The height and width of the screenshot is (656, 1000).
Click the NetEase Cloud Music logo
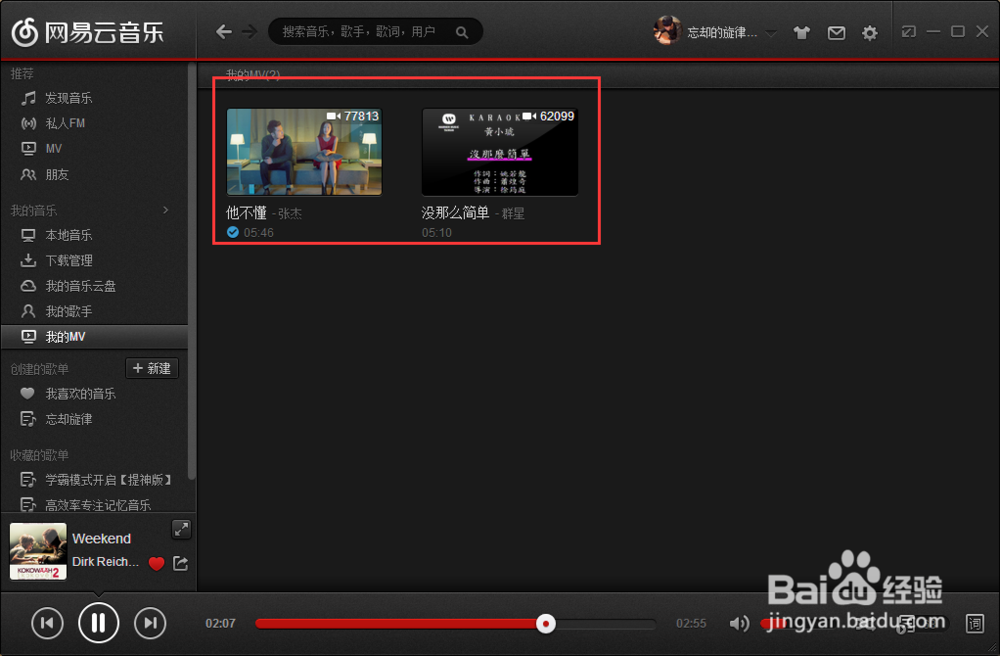coord(88,32)
